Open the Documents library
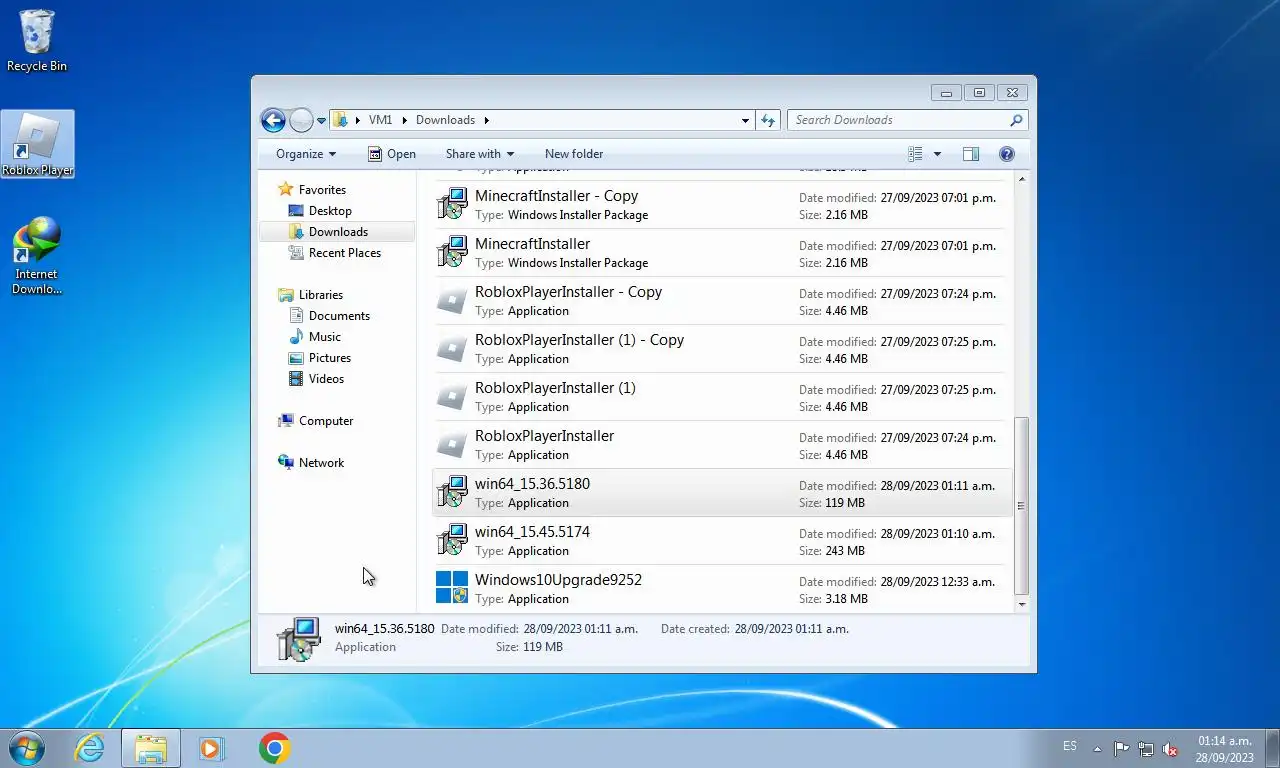 pos(339,316)
